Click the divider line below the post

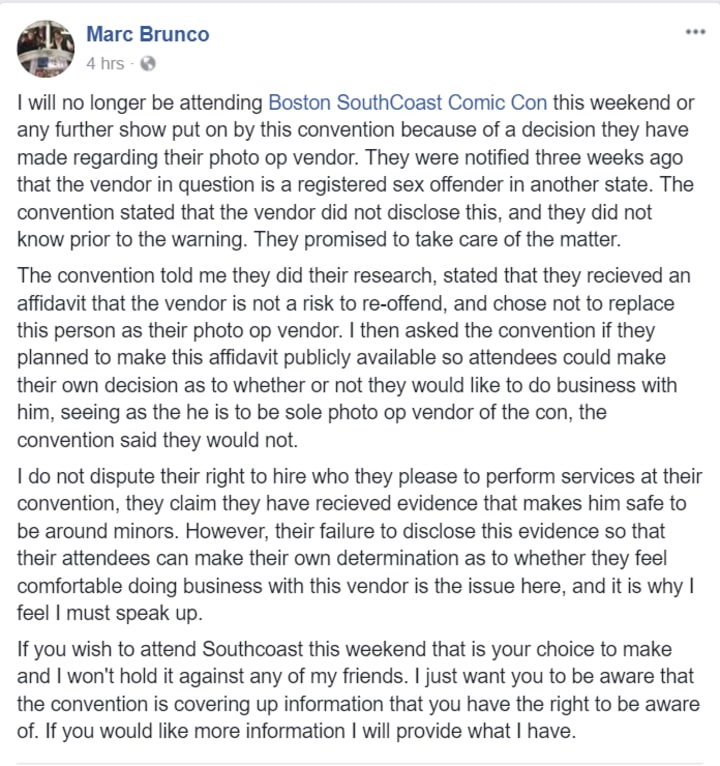[360, 764]
